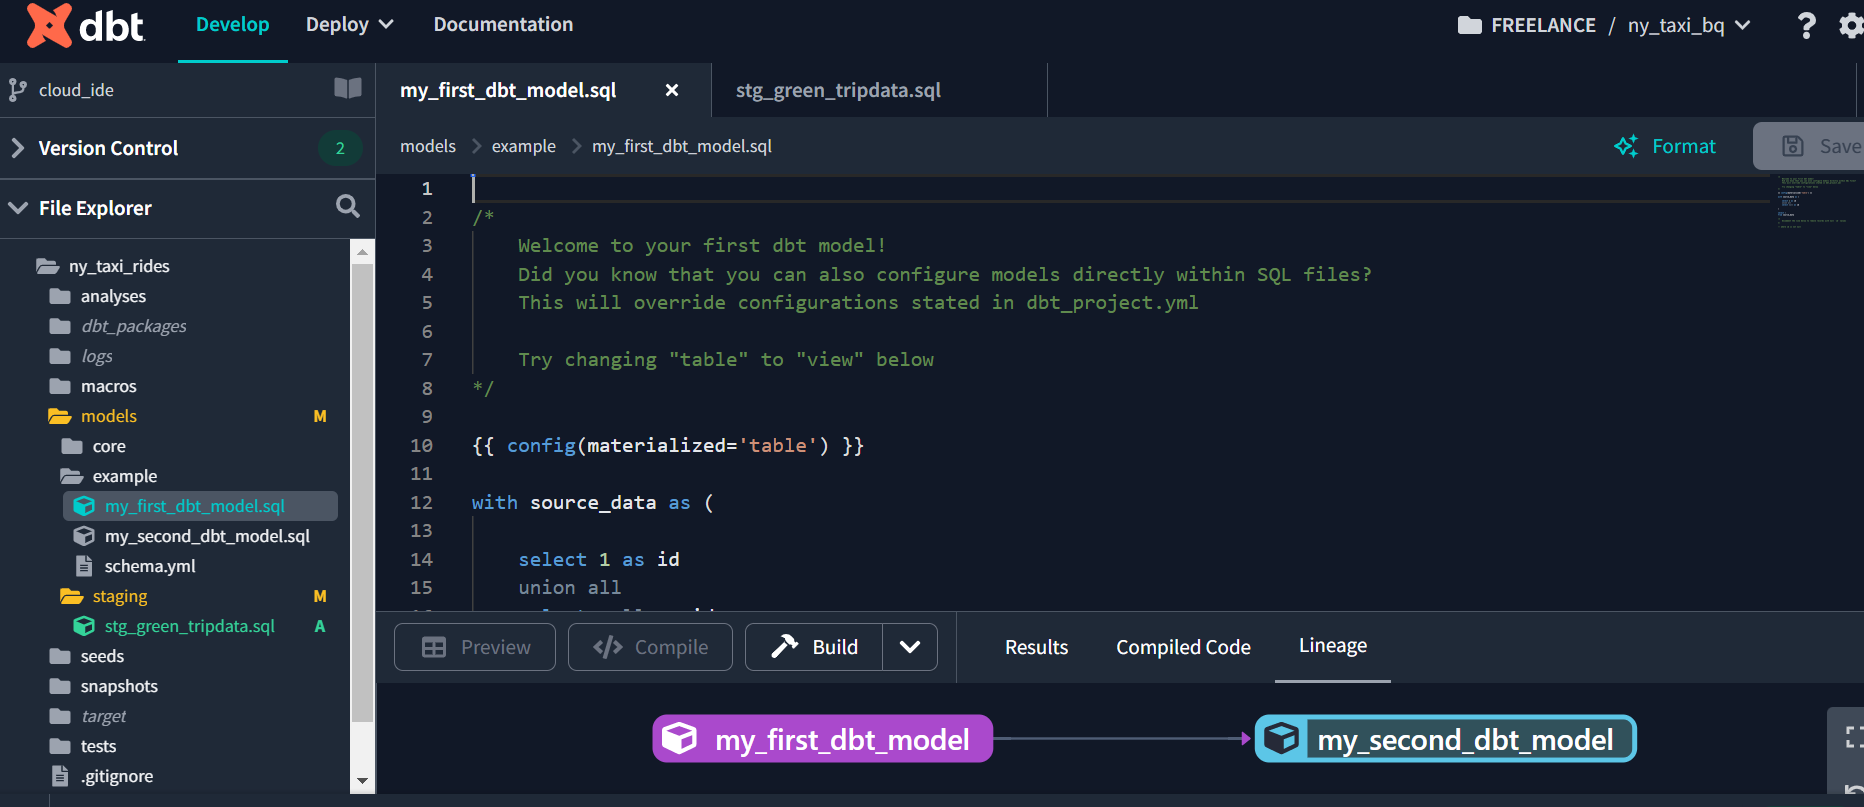
Task: Open the target folder
Action: click(x=103, y=716)
